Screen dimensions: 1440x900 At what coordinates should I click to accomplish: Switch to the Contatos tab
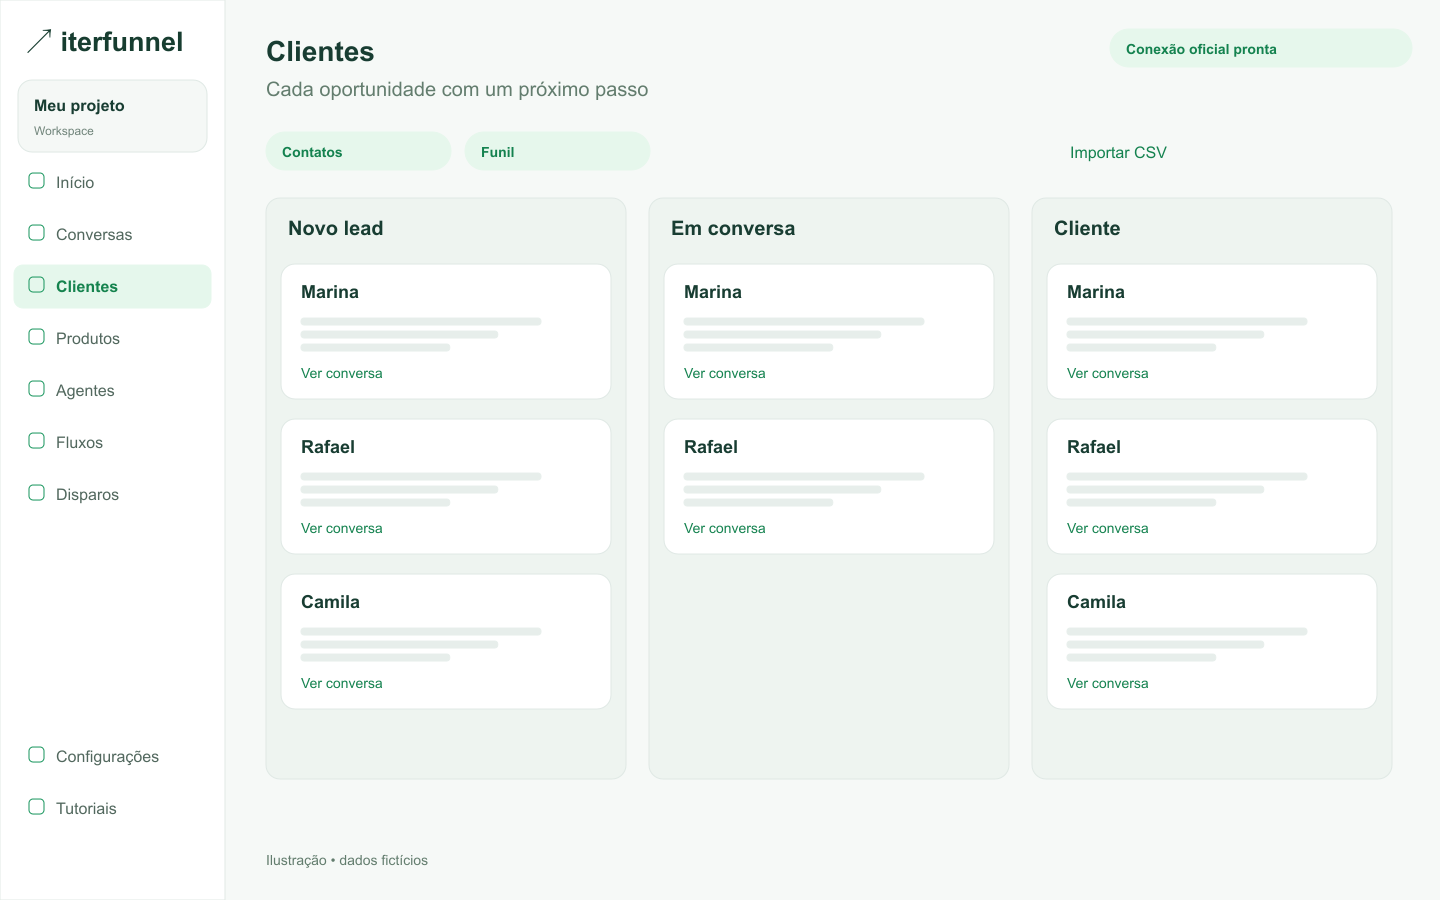pyautogui.click(x=358, y=151)
